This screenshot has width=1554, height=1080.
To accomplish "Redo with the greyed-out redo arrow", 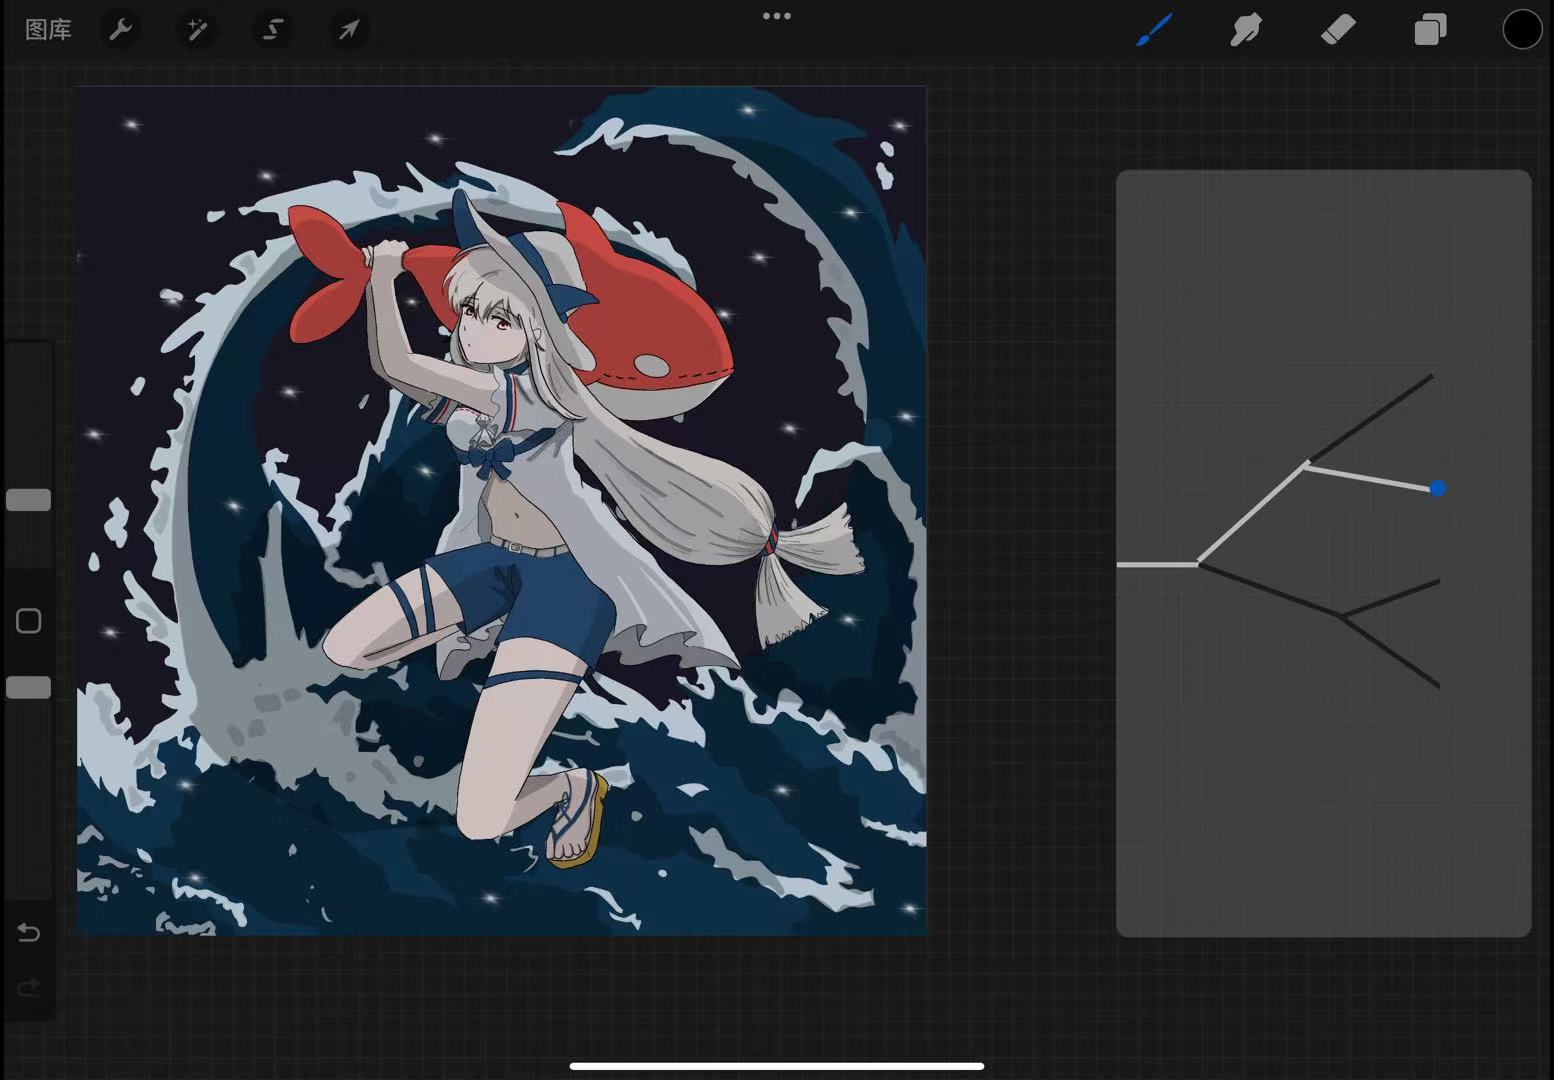I will point(29,988).
